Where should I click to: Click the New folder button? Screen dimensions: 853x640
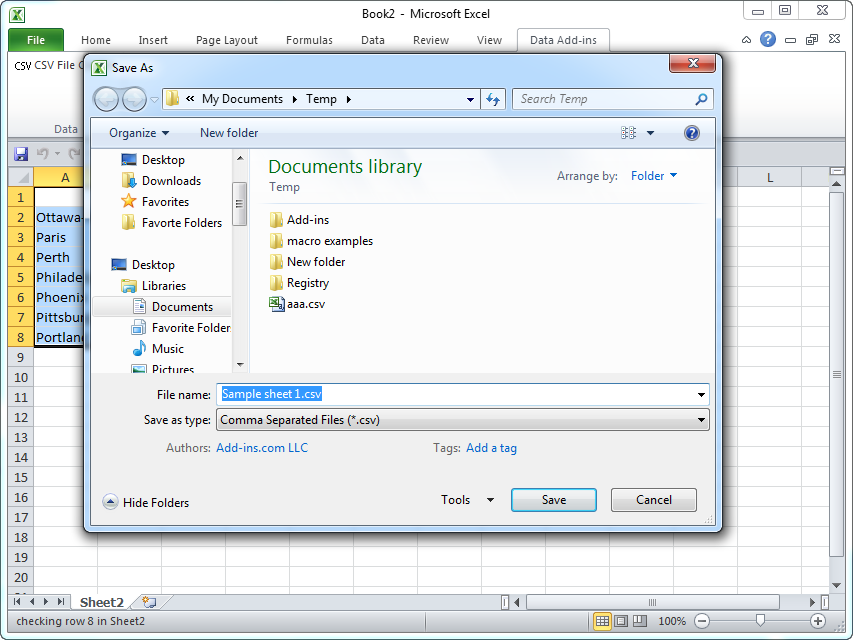coord(229,133)
